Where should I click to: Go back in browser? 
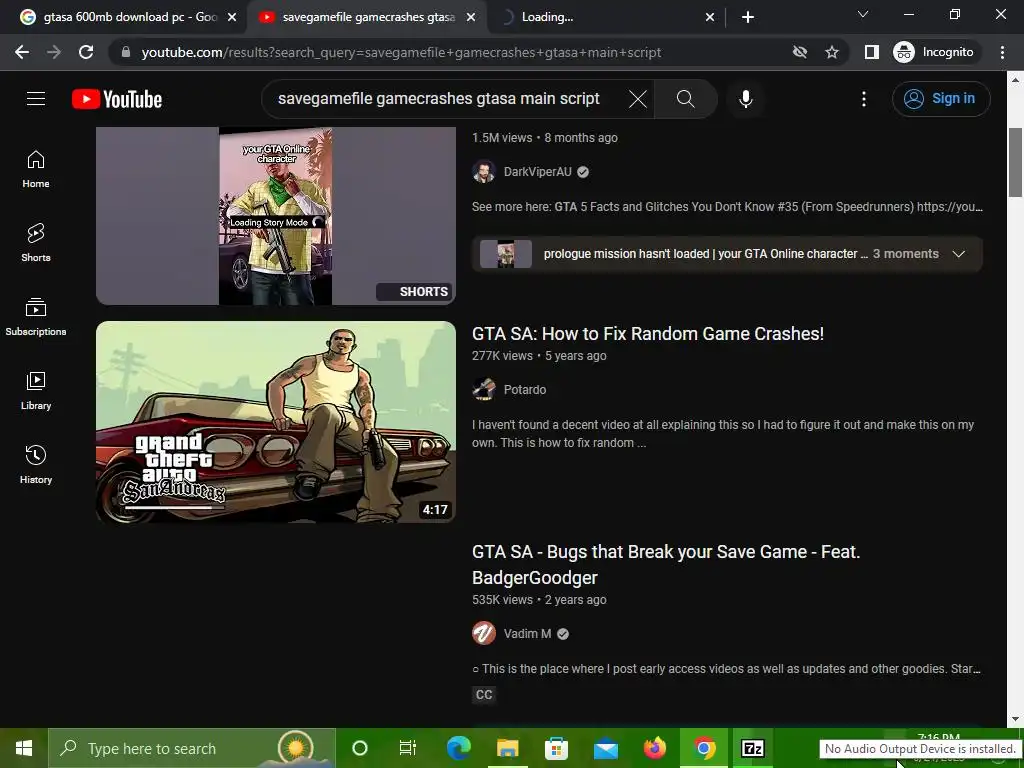(22, 52)
